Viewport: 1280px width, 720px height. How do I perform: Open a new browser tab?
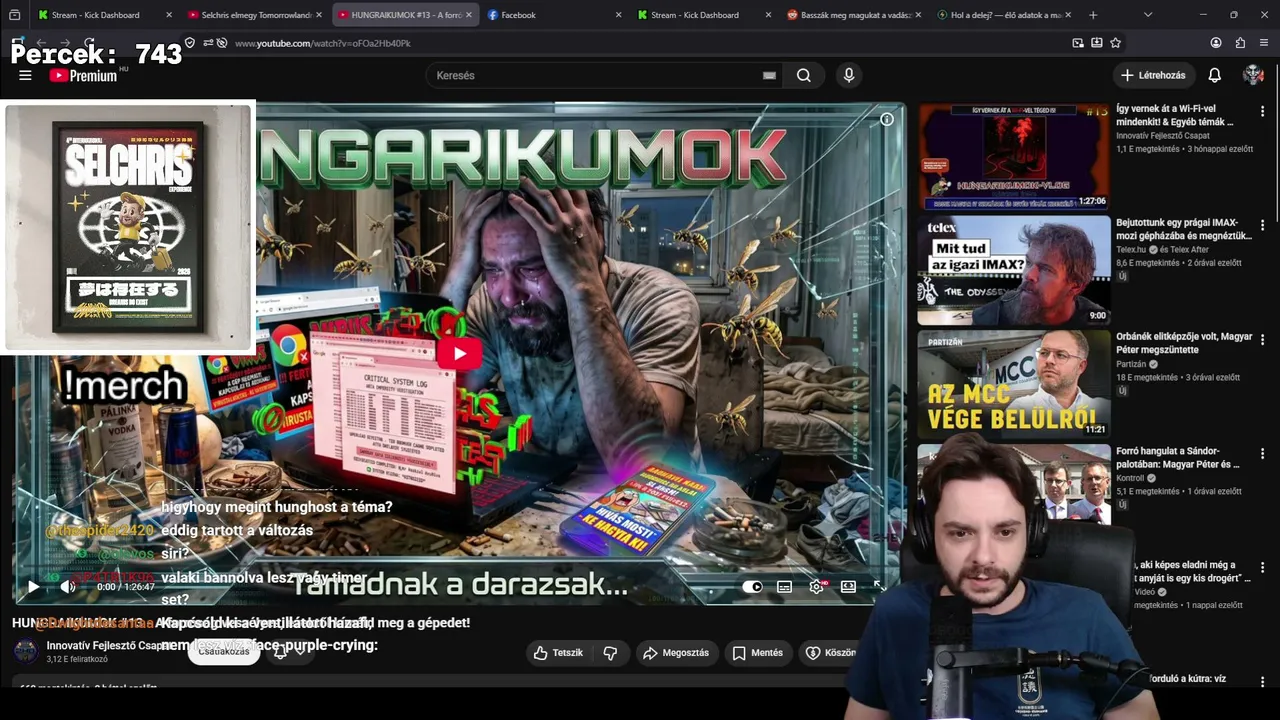pos(1093,15)
